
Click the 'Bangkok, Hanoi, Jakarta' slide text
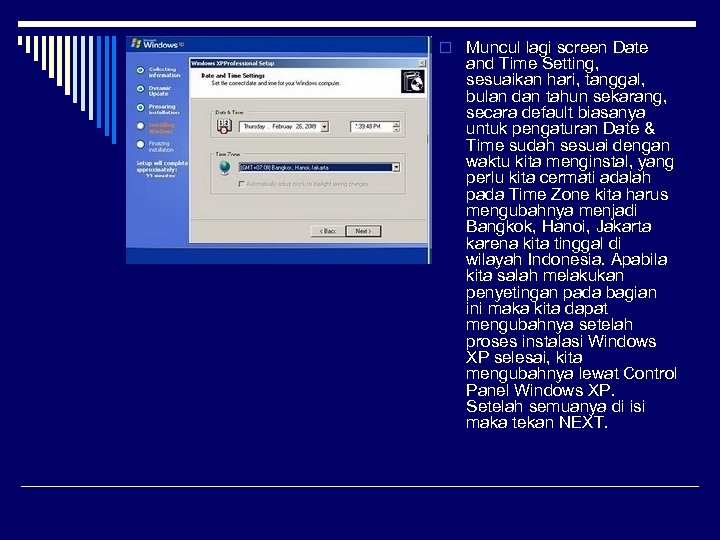pyautogui.click(x=558, y=227)
